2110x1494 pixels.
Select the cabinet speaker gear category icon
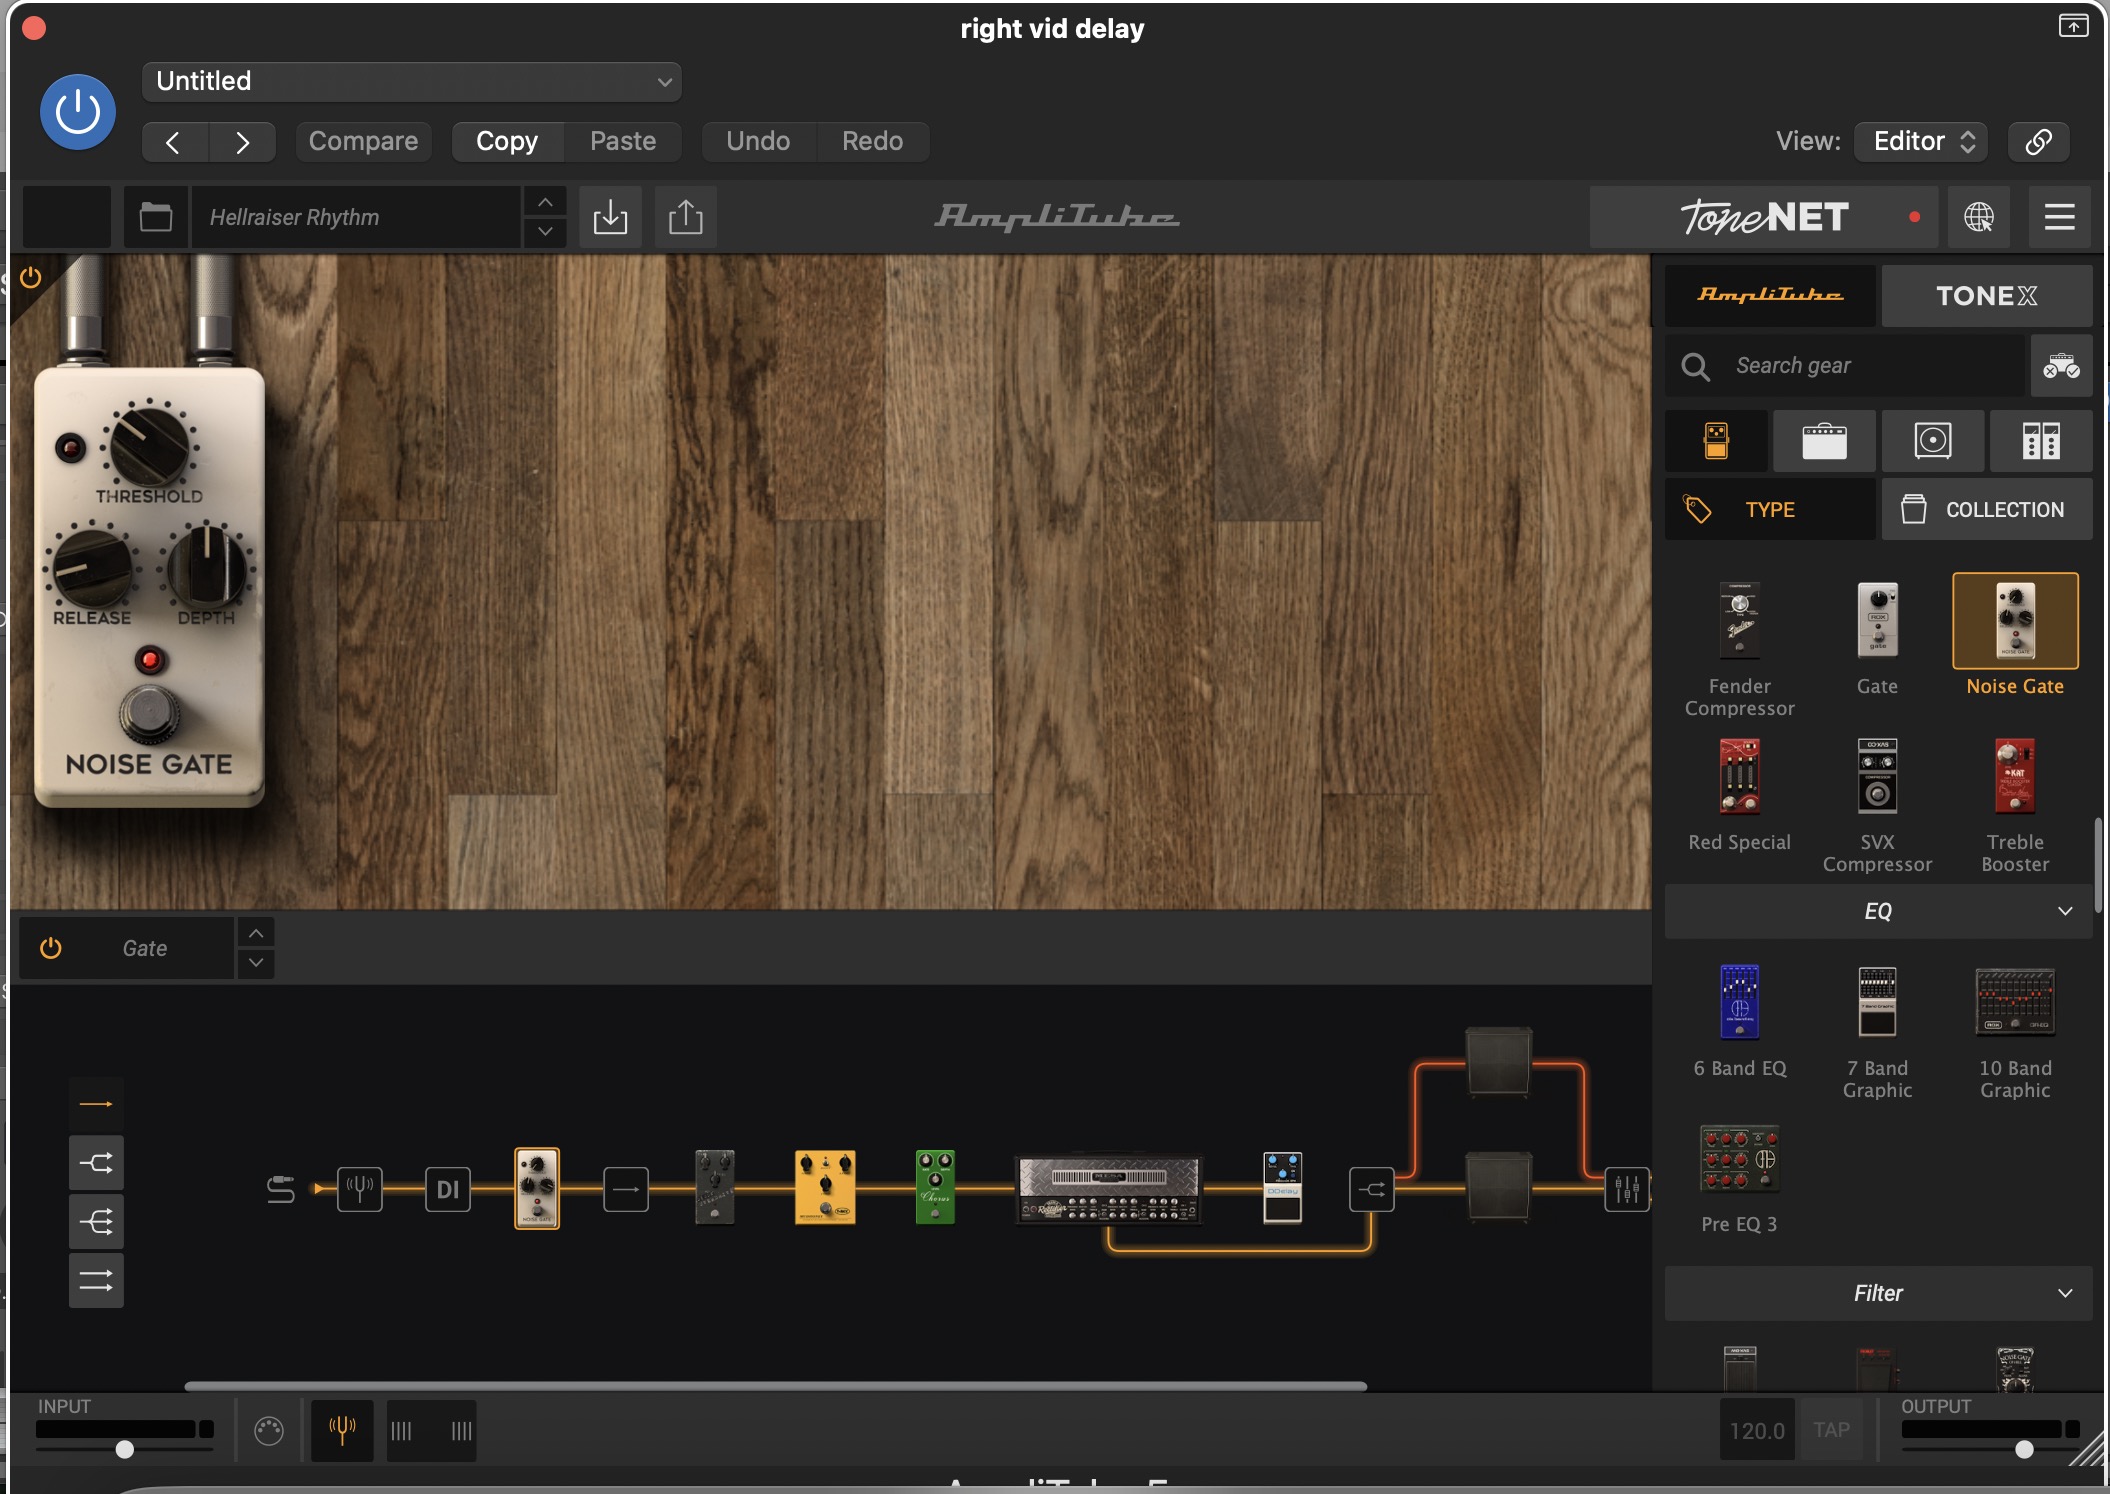pos(1932,441)
